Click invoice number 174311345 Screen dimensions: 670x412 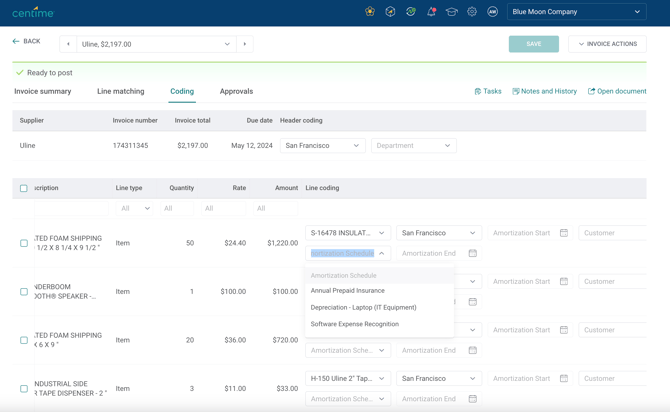coord(130,145)
